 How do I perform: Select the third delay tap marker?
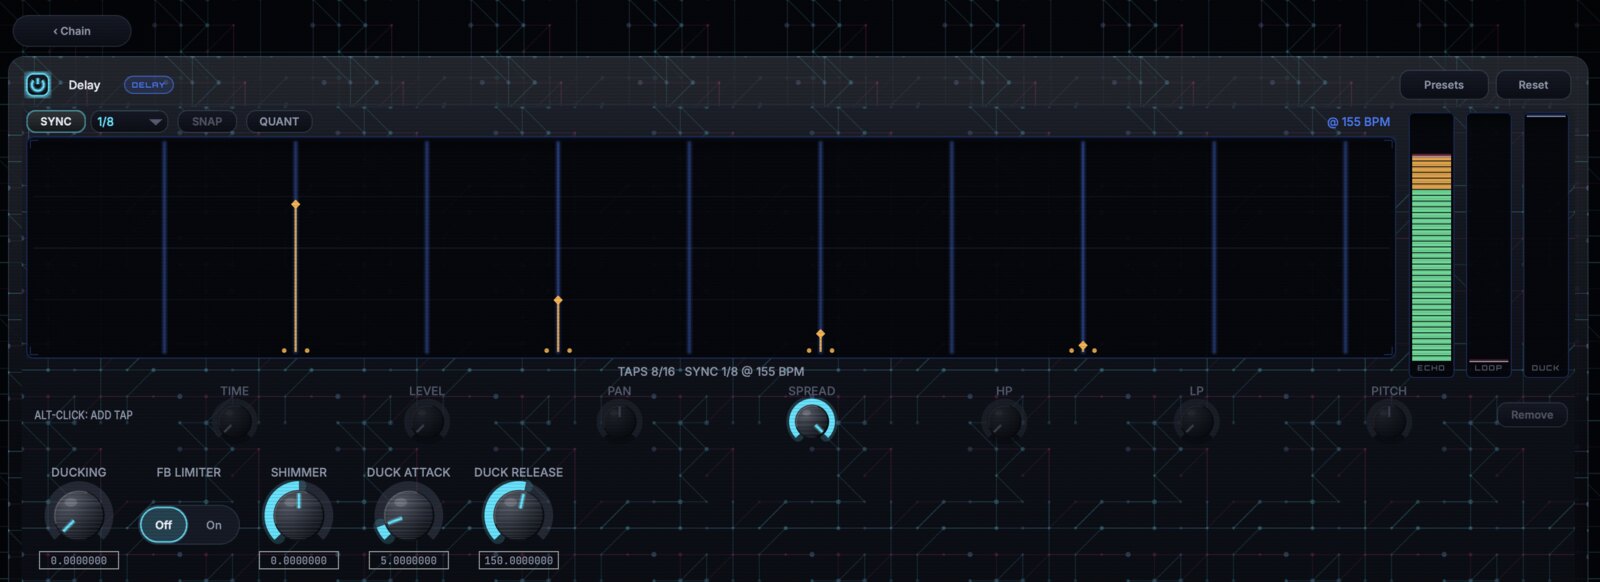pyautogui.click(x=820, y=334)
